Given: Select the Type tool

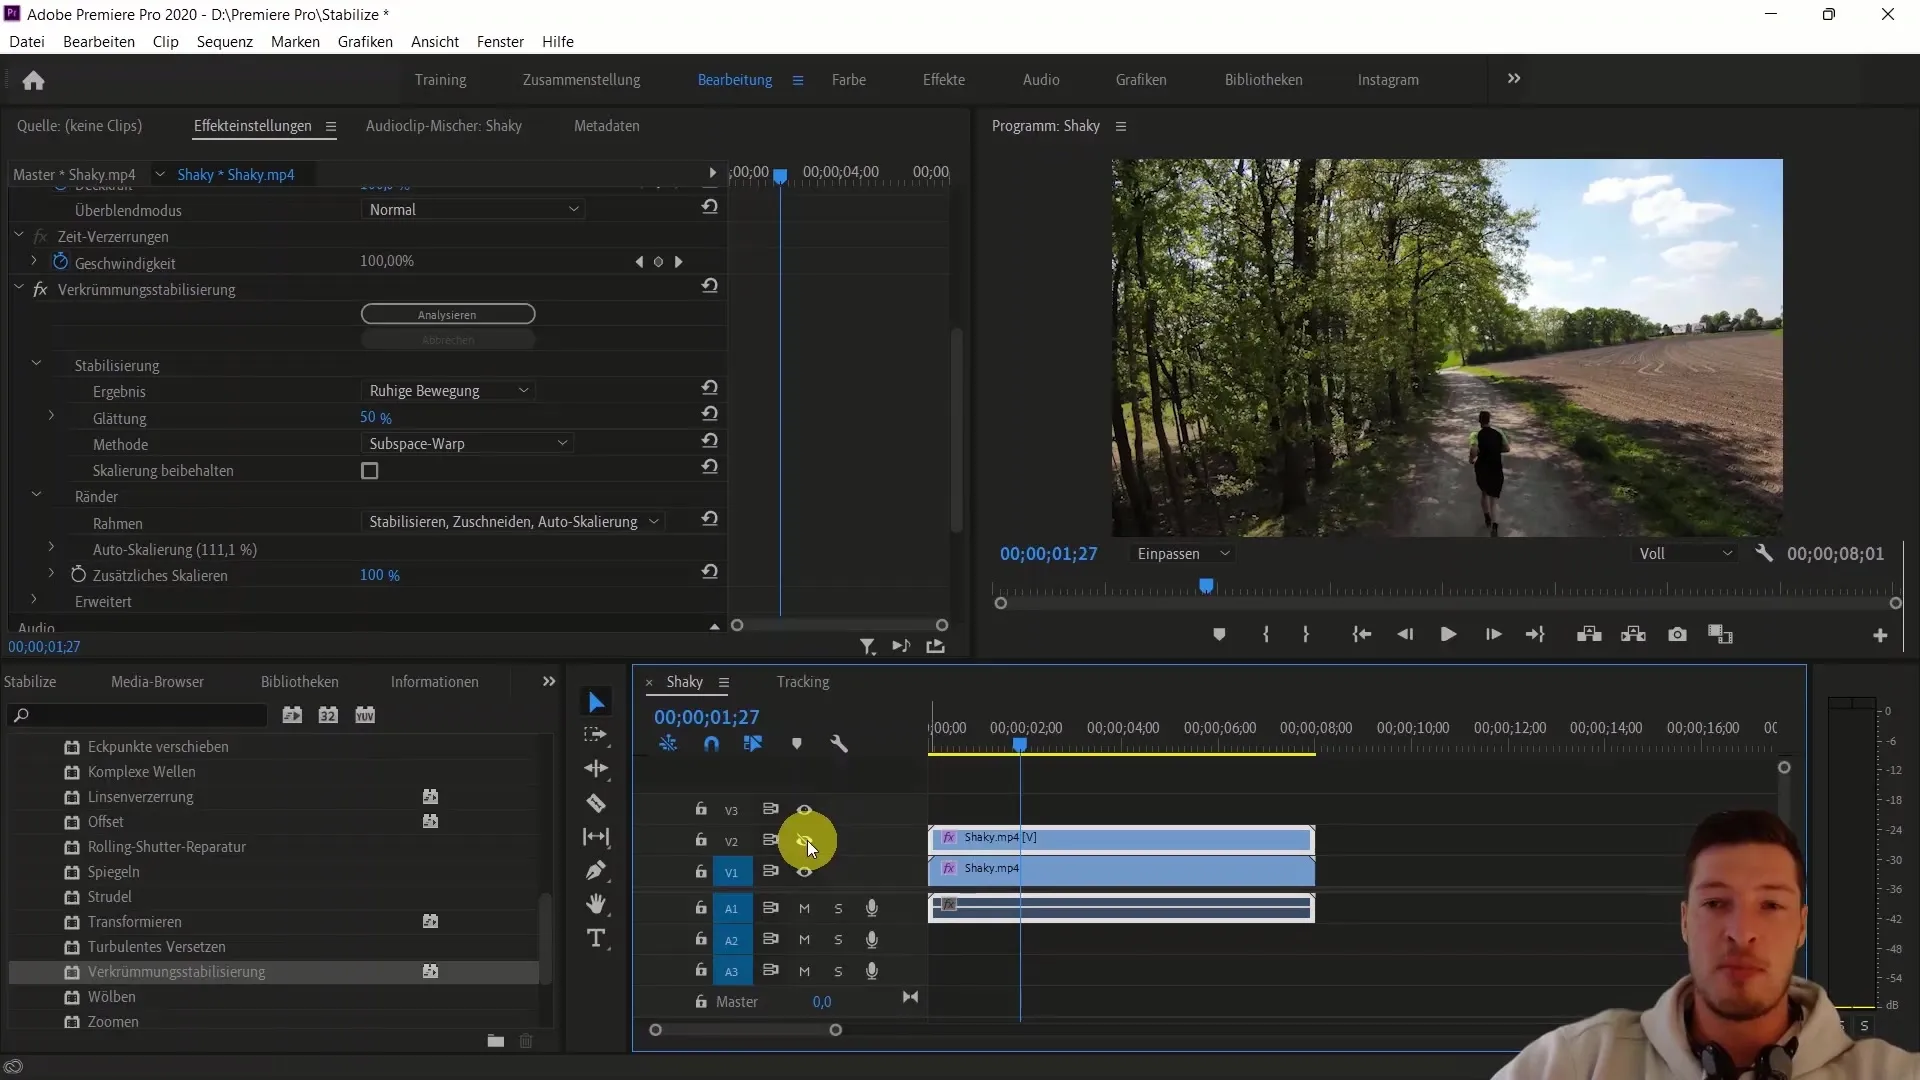Looking at the screenshot, I should [x=596, y=938].
